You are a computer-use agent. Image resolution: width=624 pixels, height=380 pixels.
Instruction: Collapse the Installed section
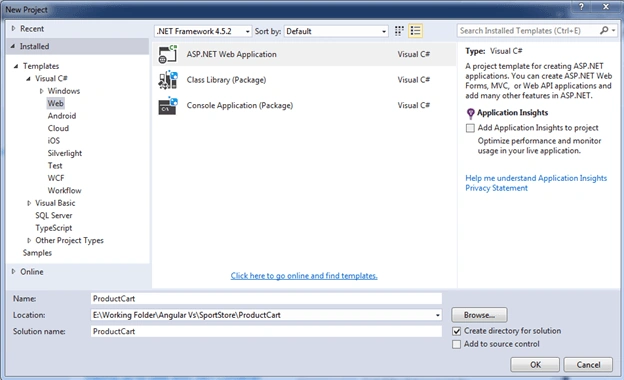click(x=13, y=47)
